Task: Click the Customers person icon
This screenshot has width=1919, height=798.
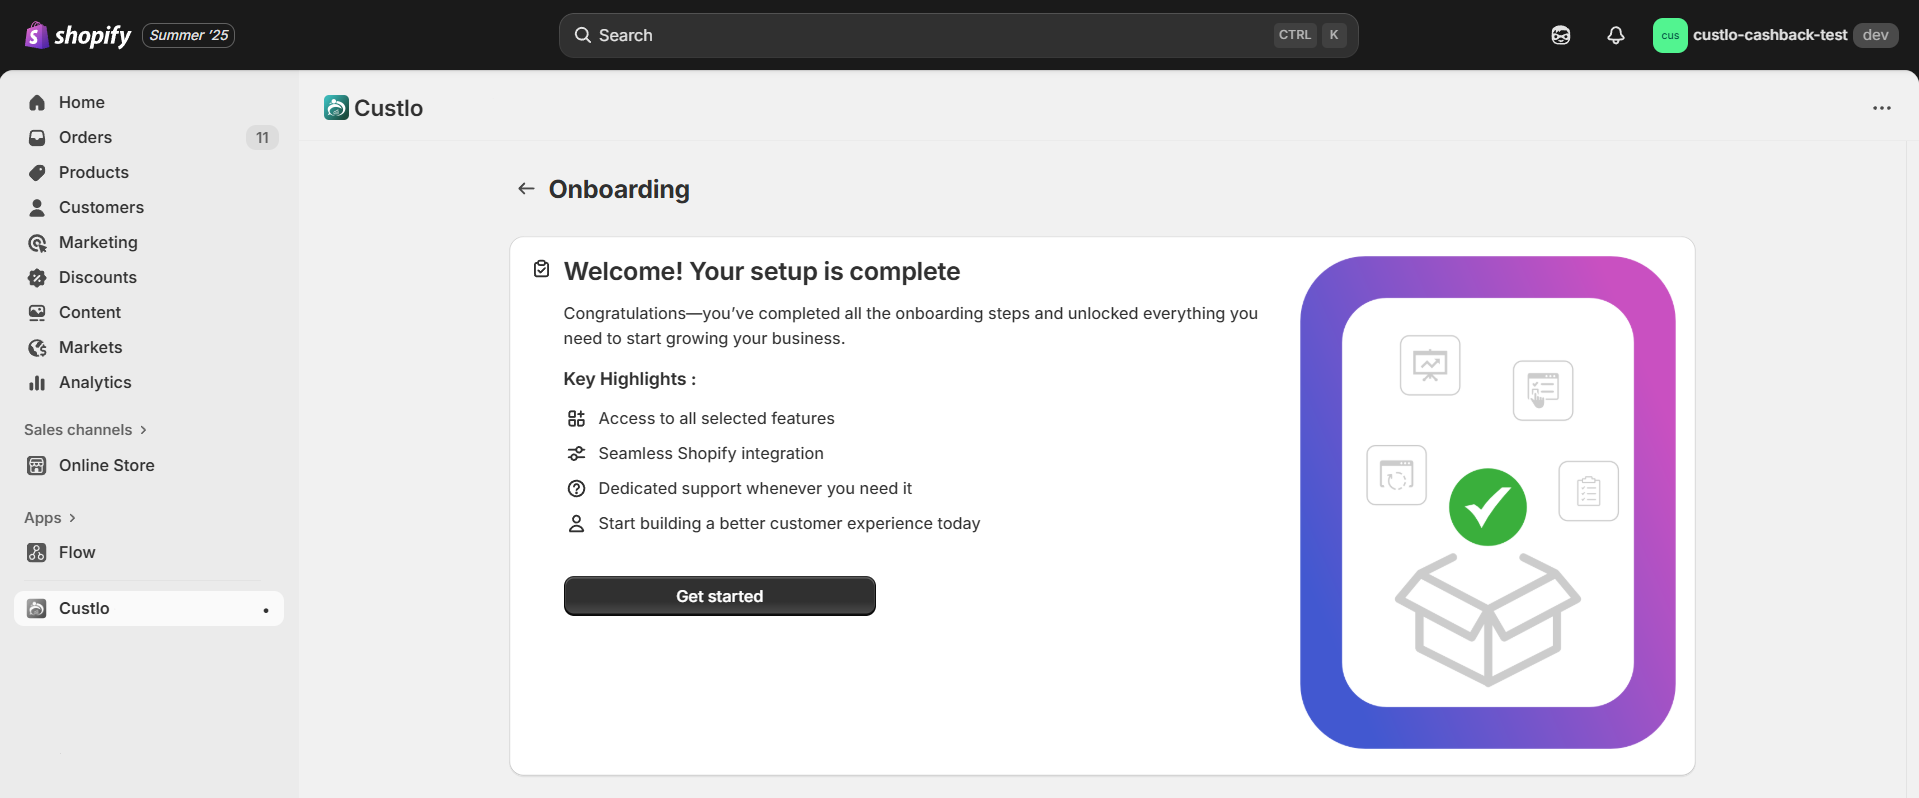Action: pyautogui.click(x=37, y=207)
